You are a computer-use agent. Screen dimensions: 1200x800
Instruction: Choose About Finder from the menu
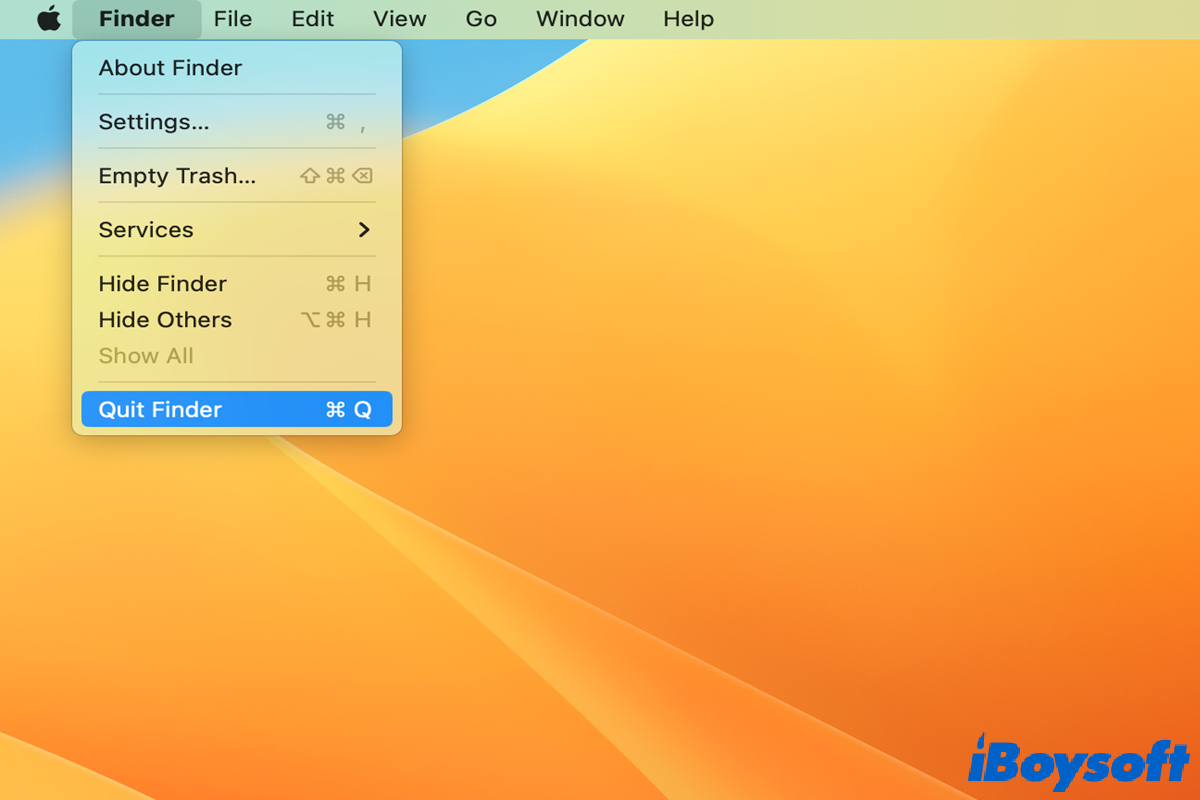pos(170,68)
